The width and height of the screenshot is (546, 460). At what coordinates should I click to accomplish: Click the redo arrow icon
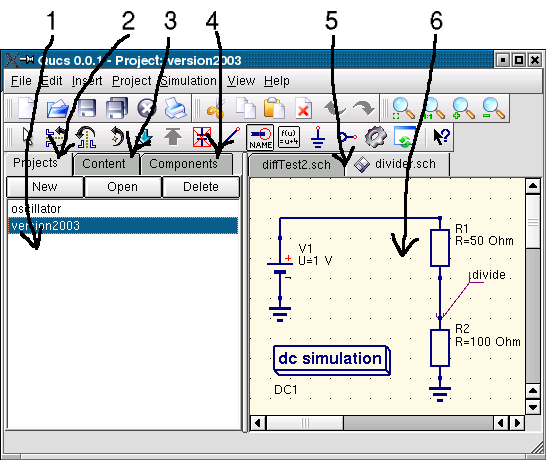[x=364, y=108]
